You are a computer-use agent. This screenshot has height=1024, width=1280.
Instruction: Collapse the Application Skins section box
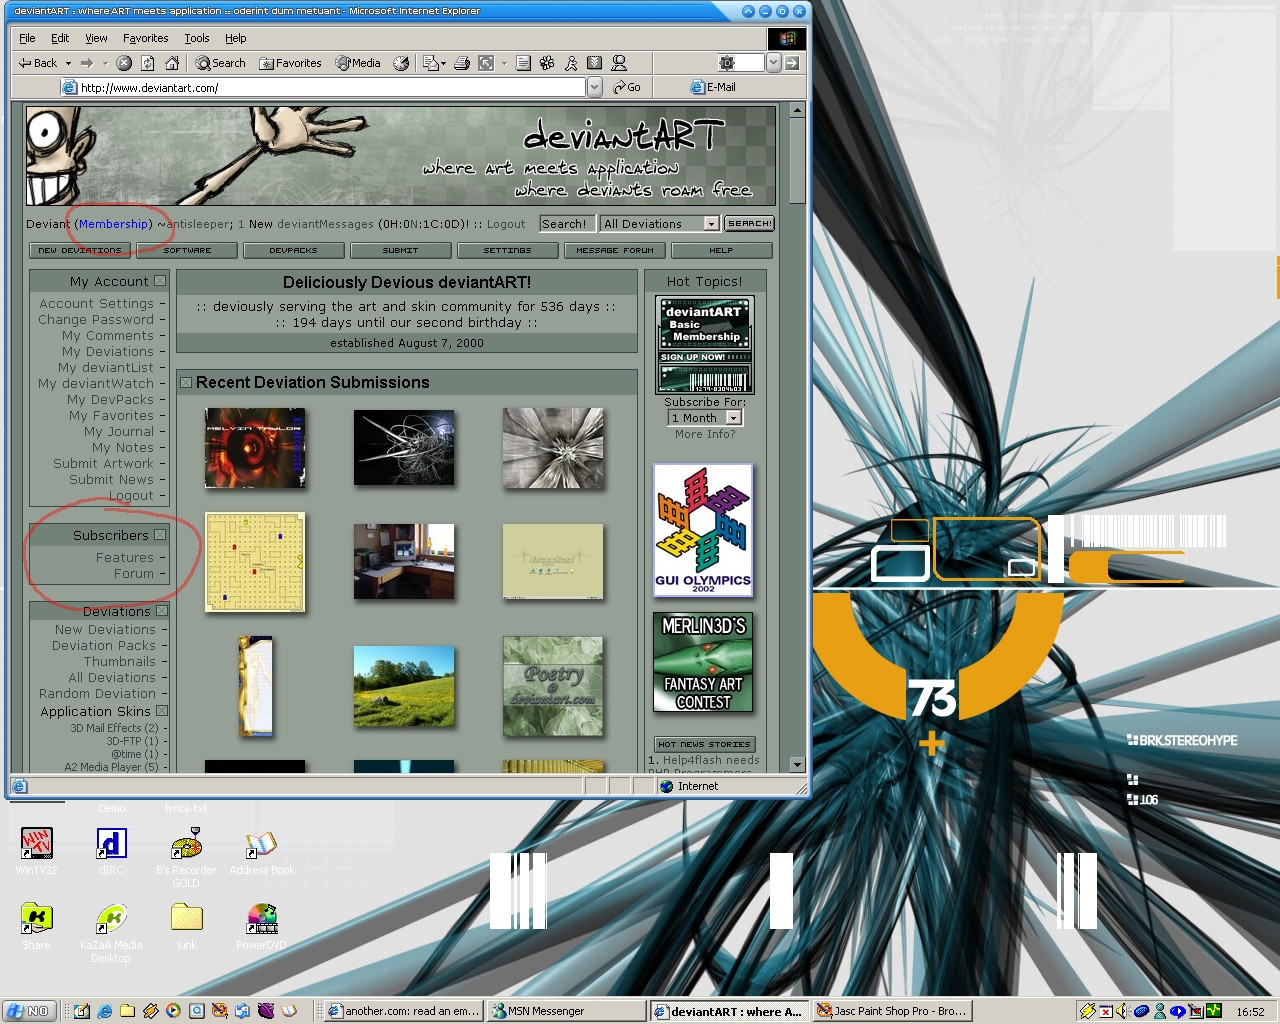pyautogui.click(x=162, y=711)
